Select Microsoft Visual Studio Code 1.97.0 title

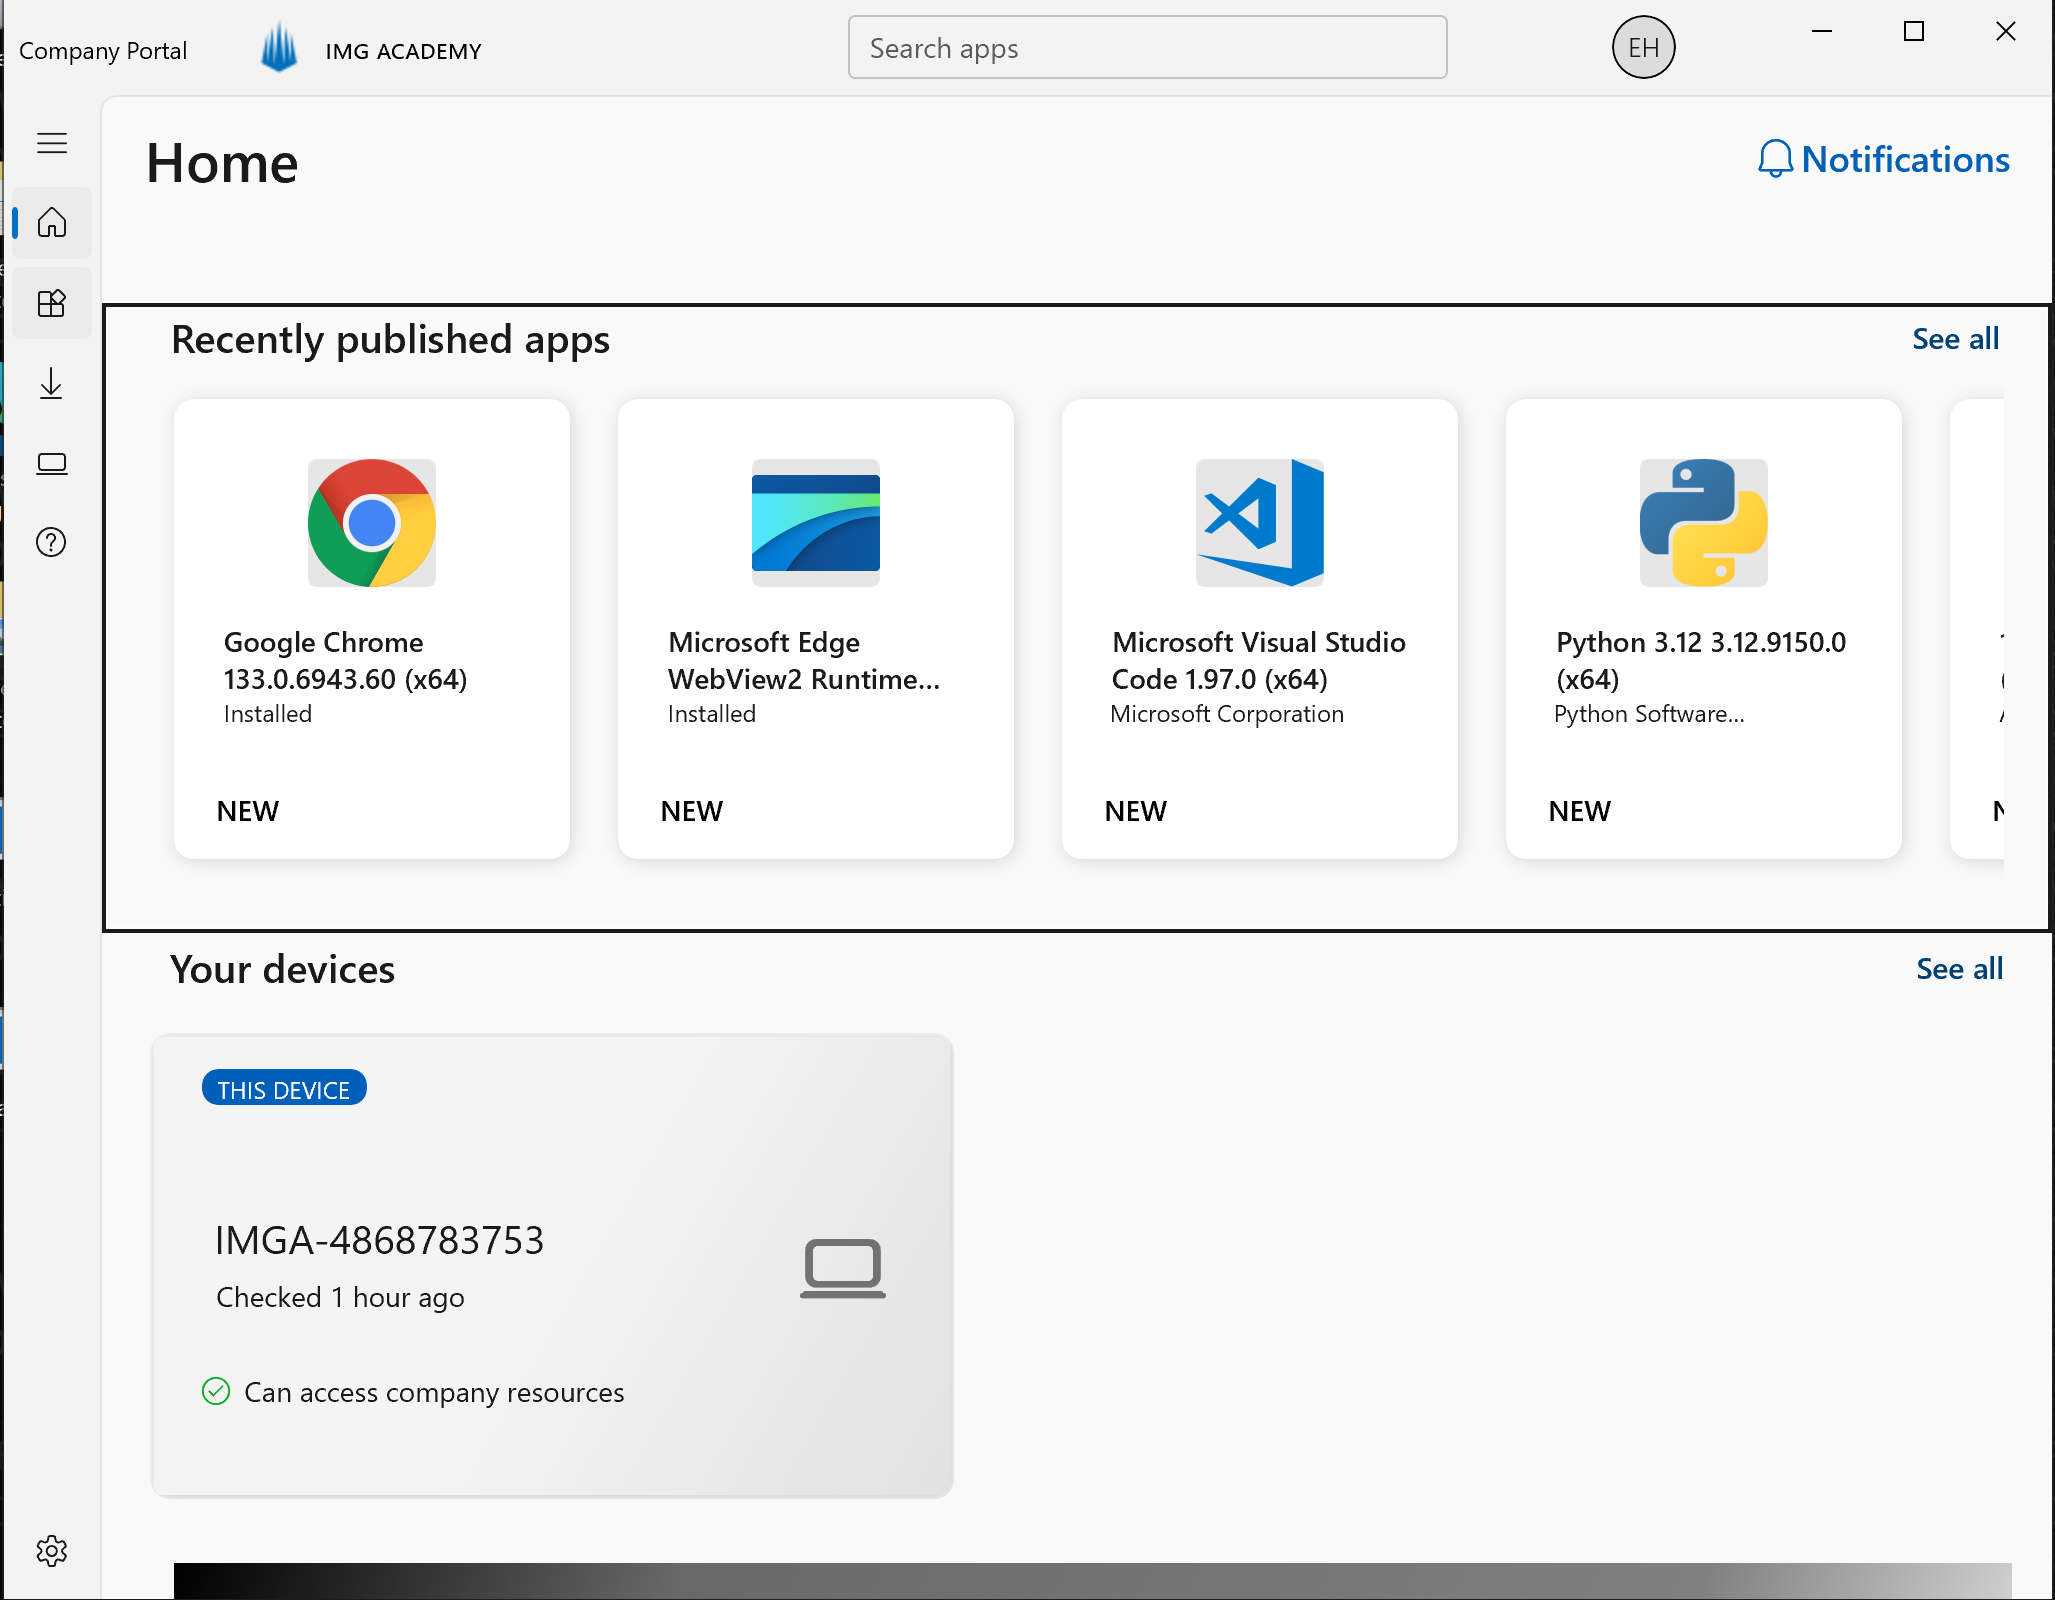1259,660
